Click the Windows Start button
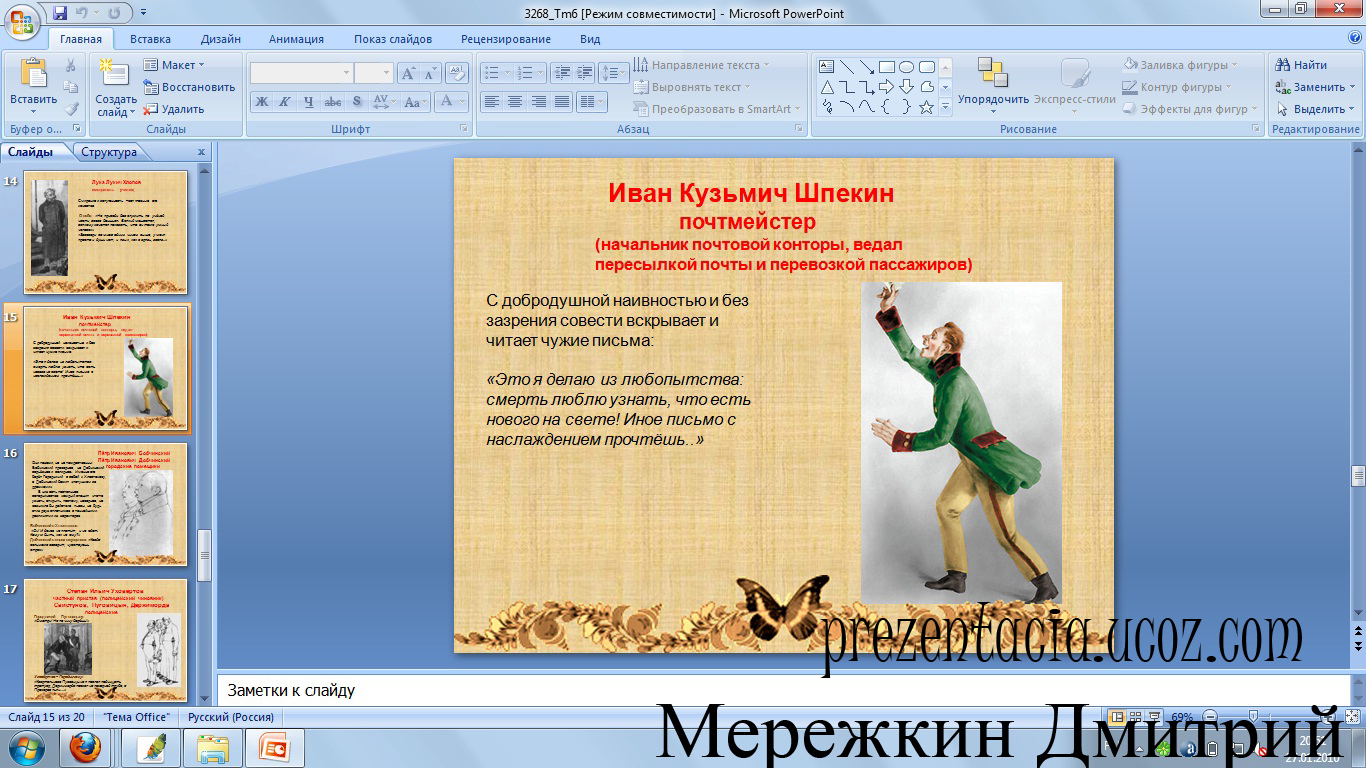This screenshot has width=1366, height=768. (25, 747)
